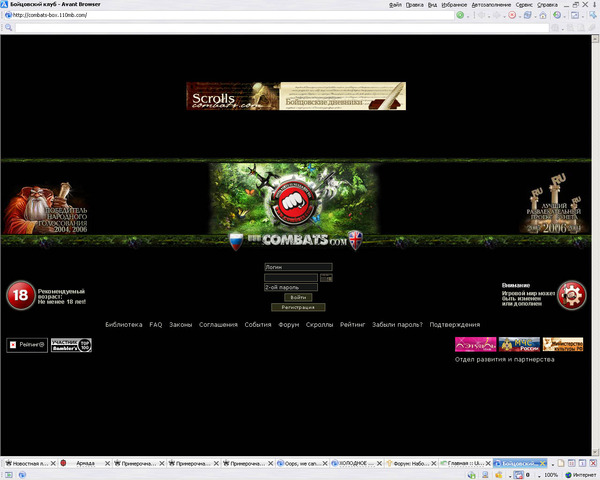Click the full screen view icon
Image resolution: width=600 pixels, height=480 pixels.
[575, 15]
